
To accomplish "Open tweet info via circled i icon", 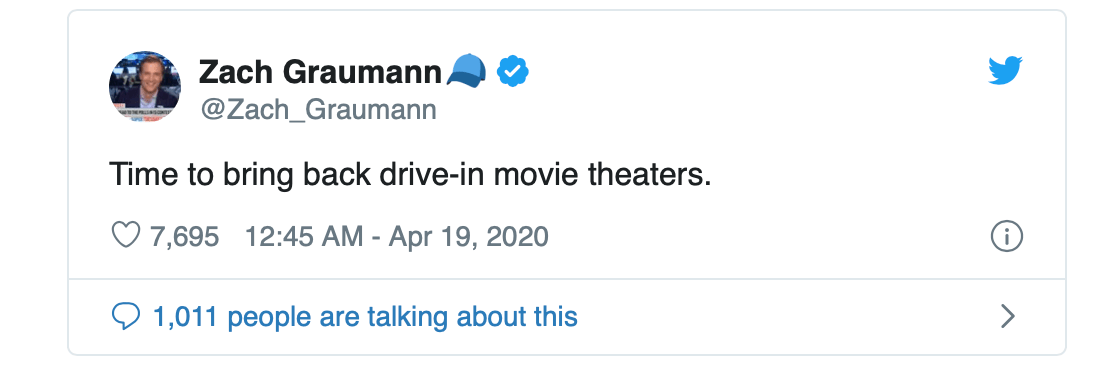I will [x=1007, y=237].
